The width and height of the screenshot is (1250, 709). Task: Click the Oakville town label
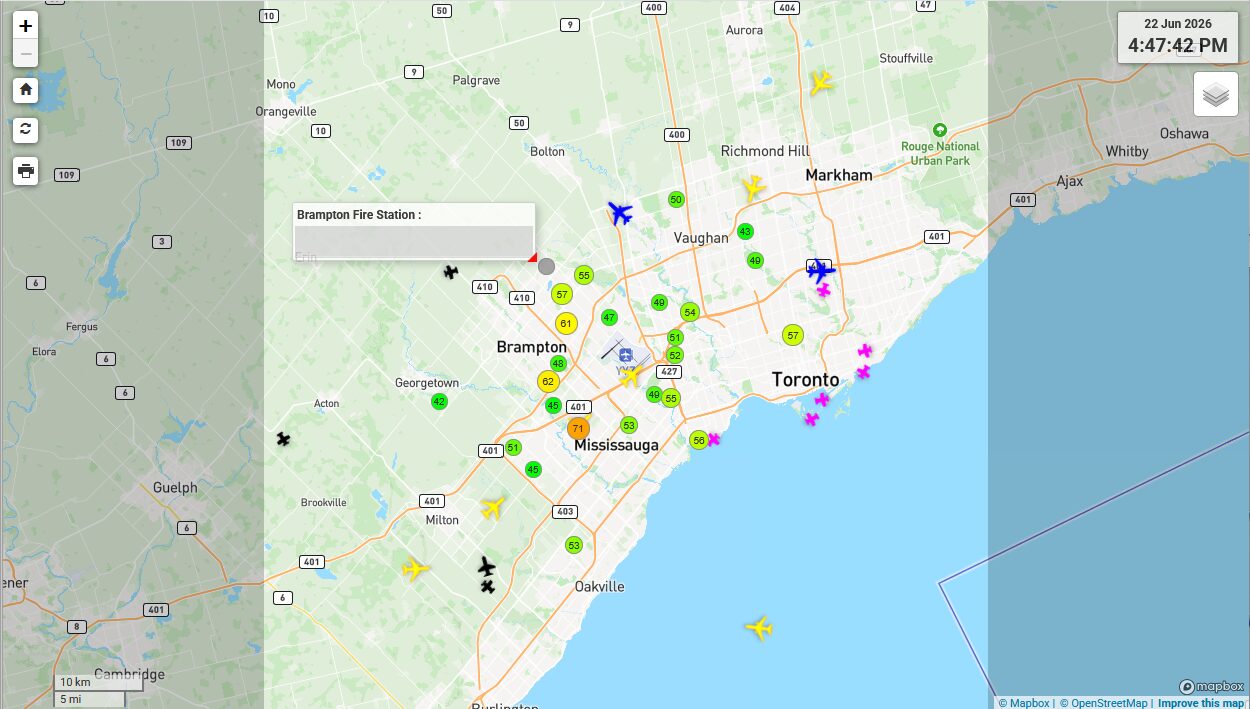tap(600, 586)
